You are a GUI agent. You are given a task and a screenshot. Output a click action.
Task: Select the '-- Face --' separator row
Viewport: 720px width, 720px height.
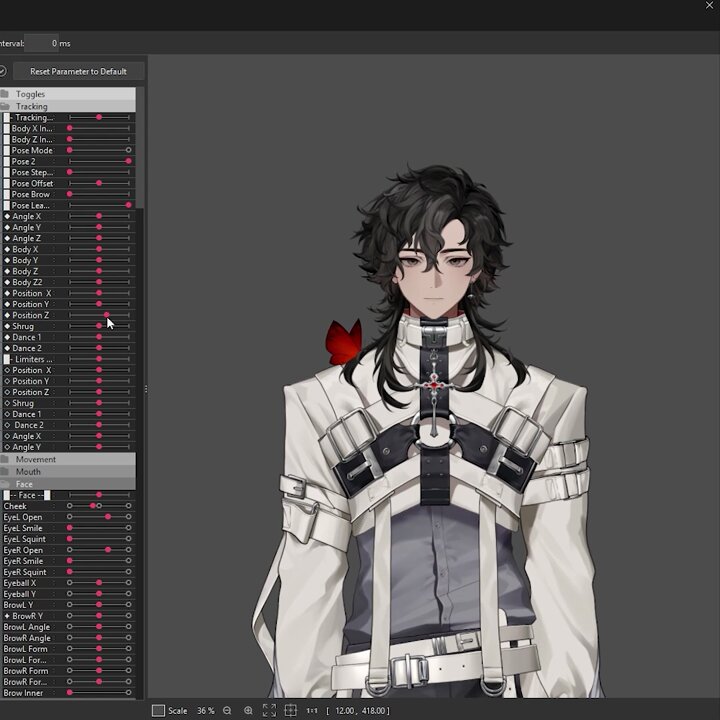pyautogui.click(x=68, y=495)
